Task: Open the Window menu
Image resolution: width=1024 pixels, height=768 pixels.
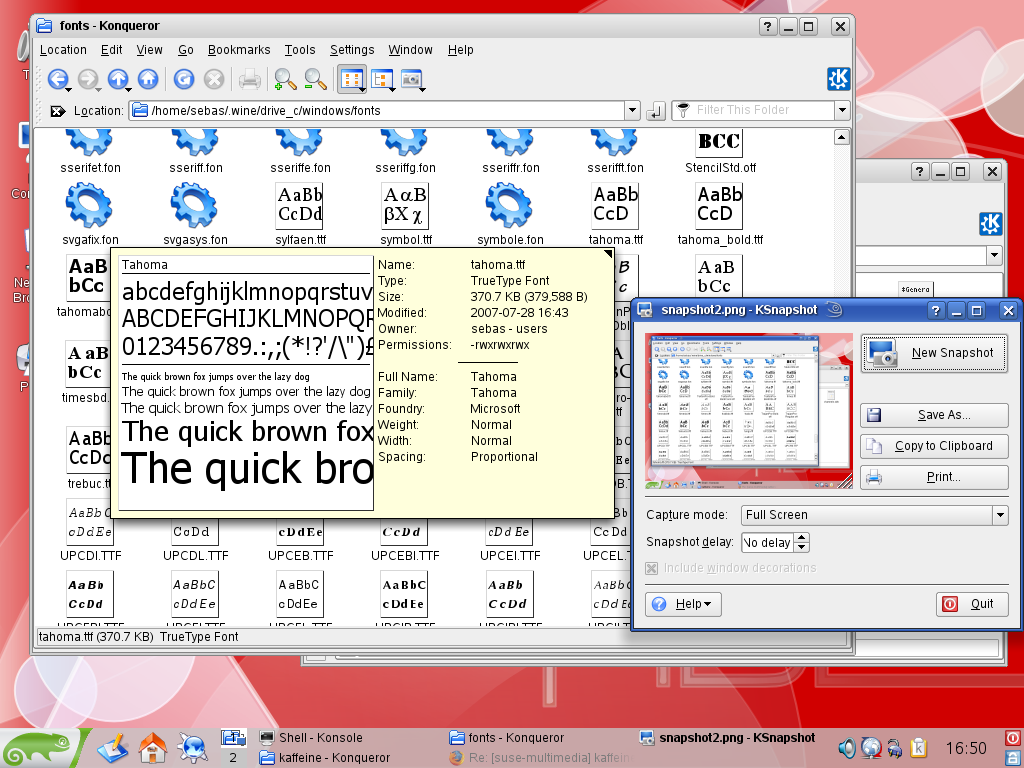Action: click(x=410, y=50)
